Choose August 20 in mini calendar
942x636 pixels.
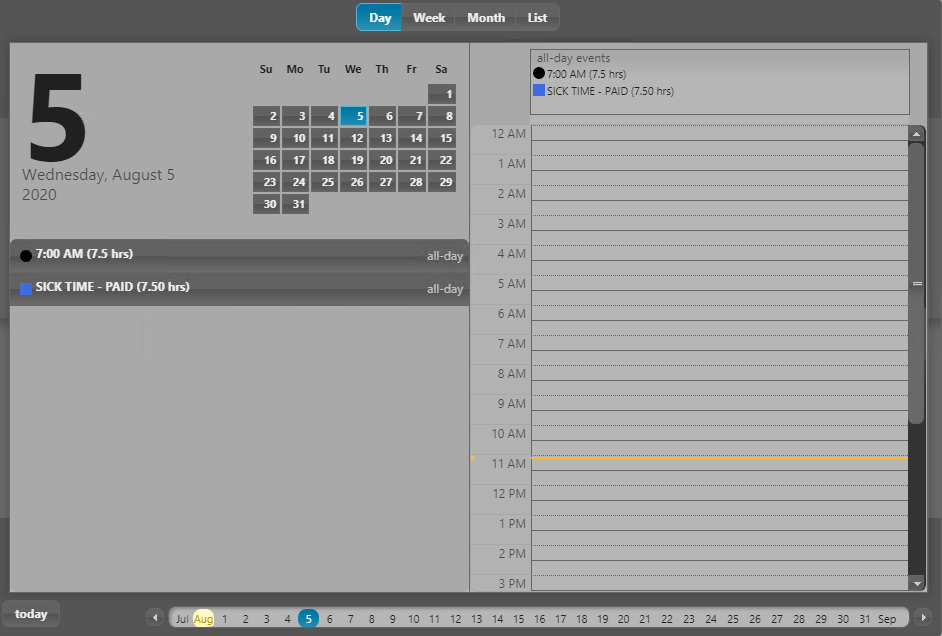(383, 160)
